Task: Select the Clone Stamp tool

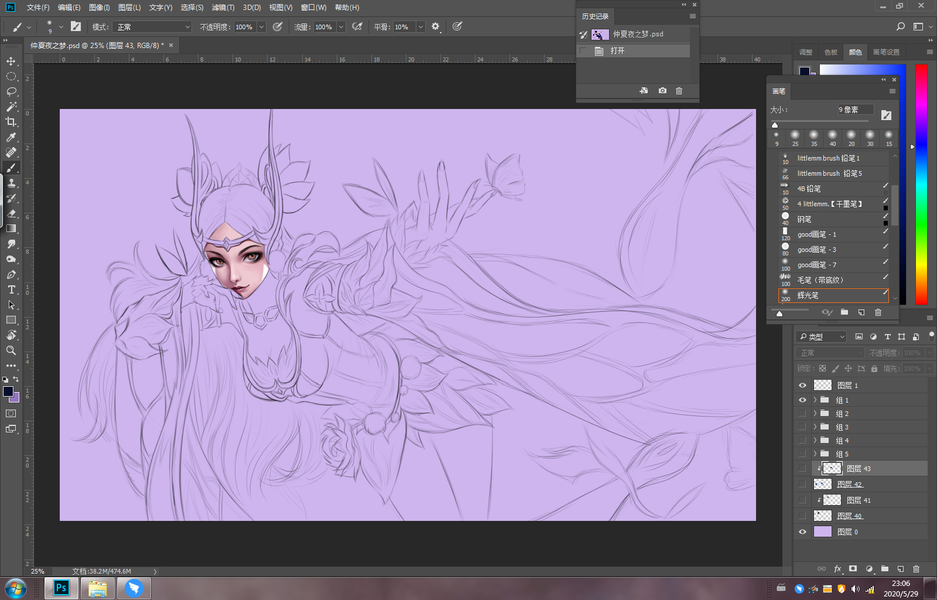Action: 11,183
